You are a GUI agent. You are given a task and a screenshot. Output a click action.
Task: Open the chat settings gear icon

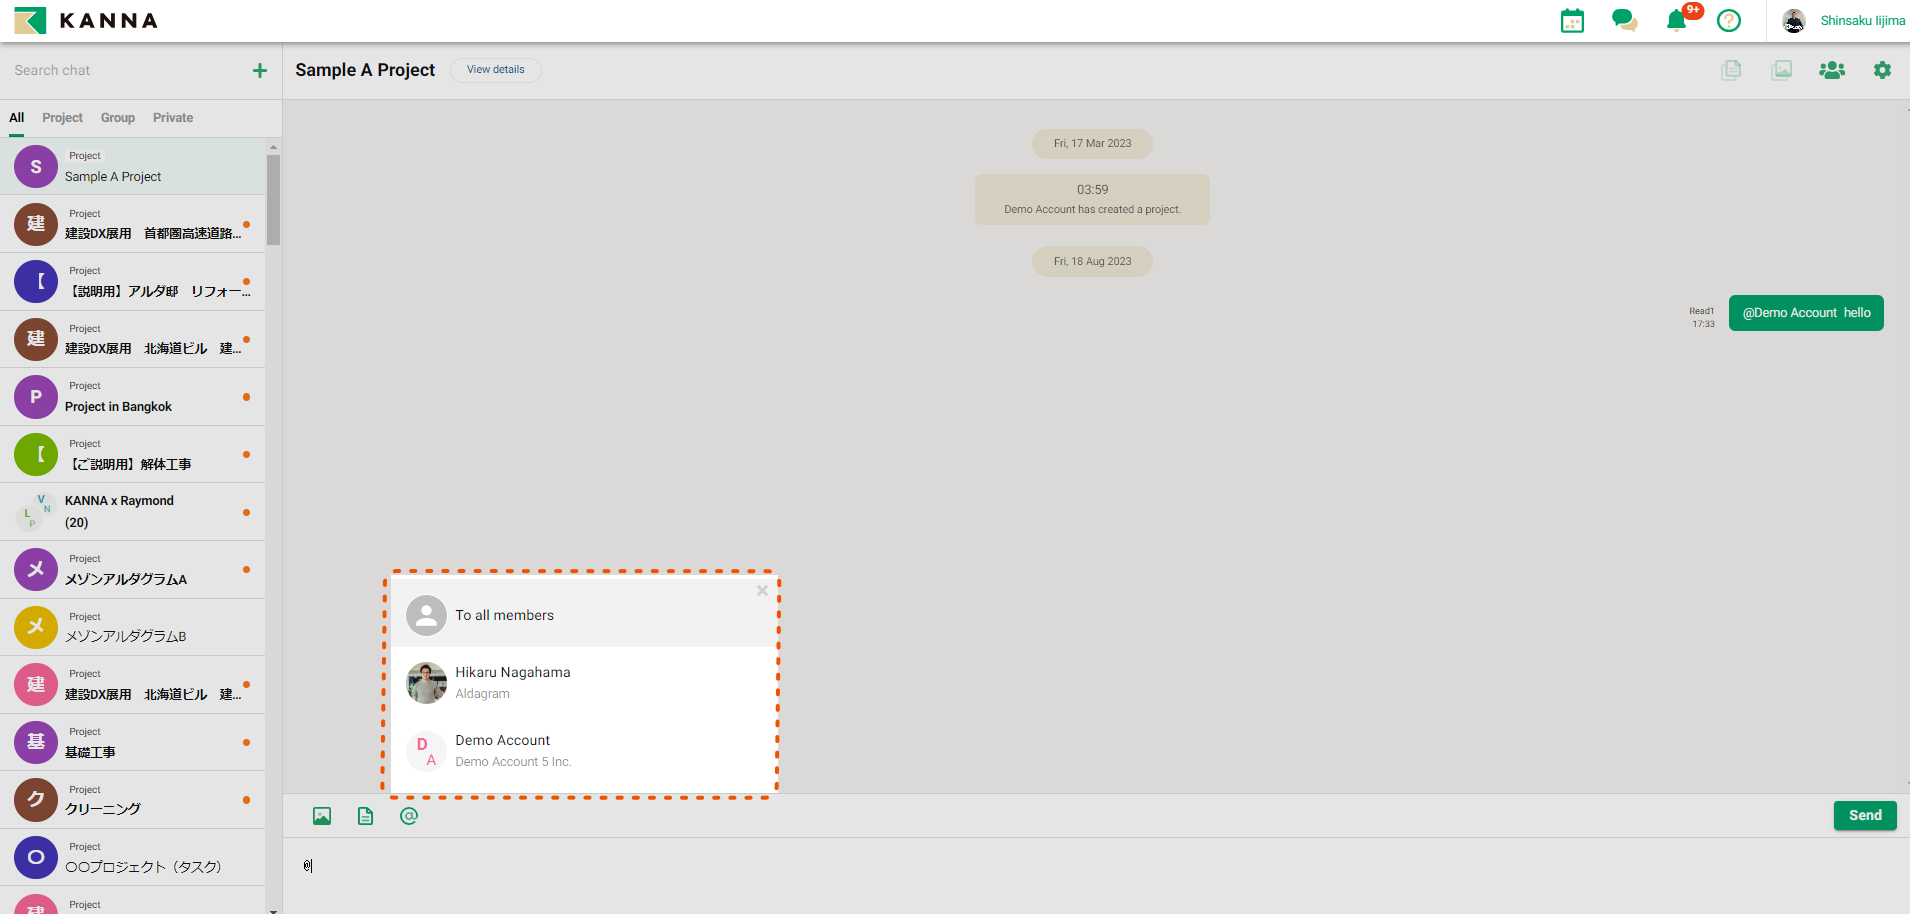[1882, 70]
